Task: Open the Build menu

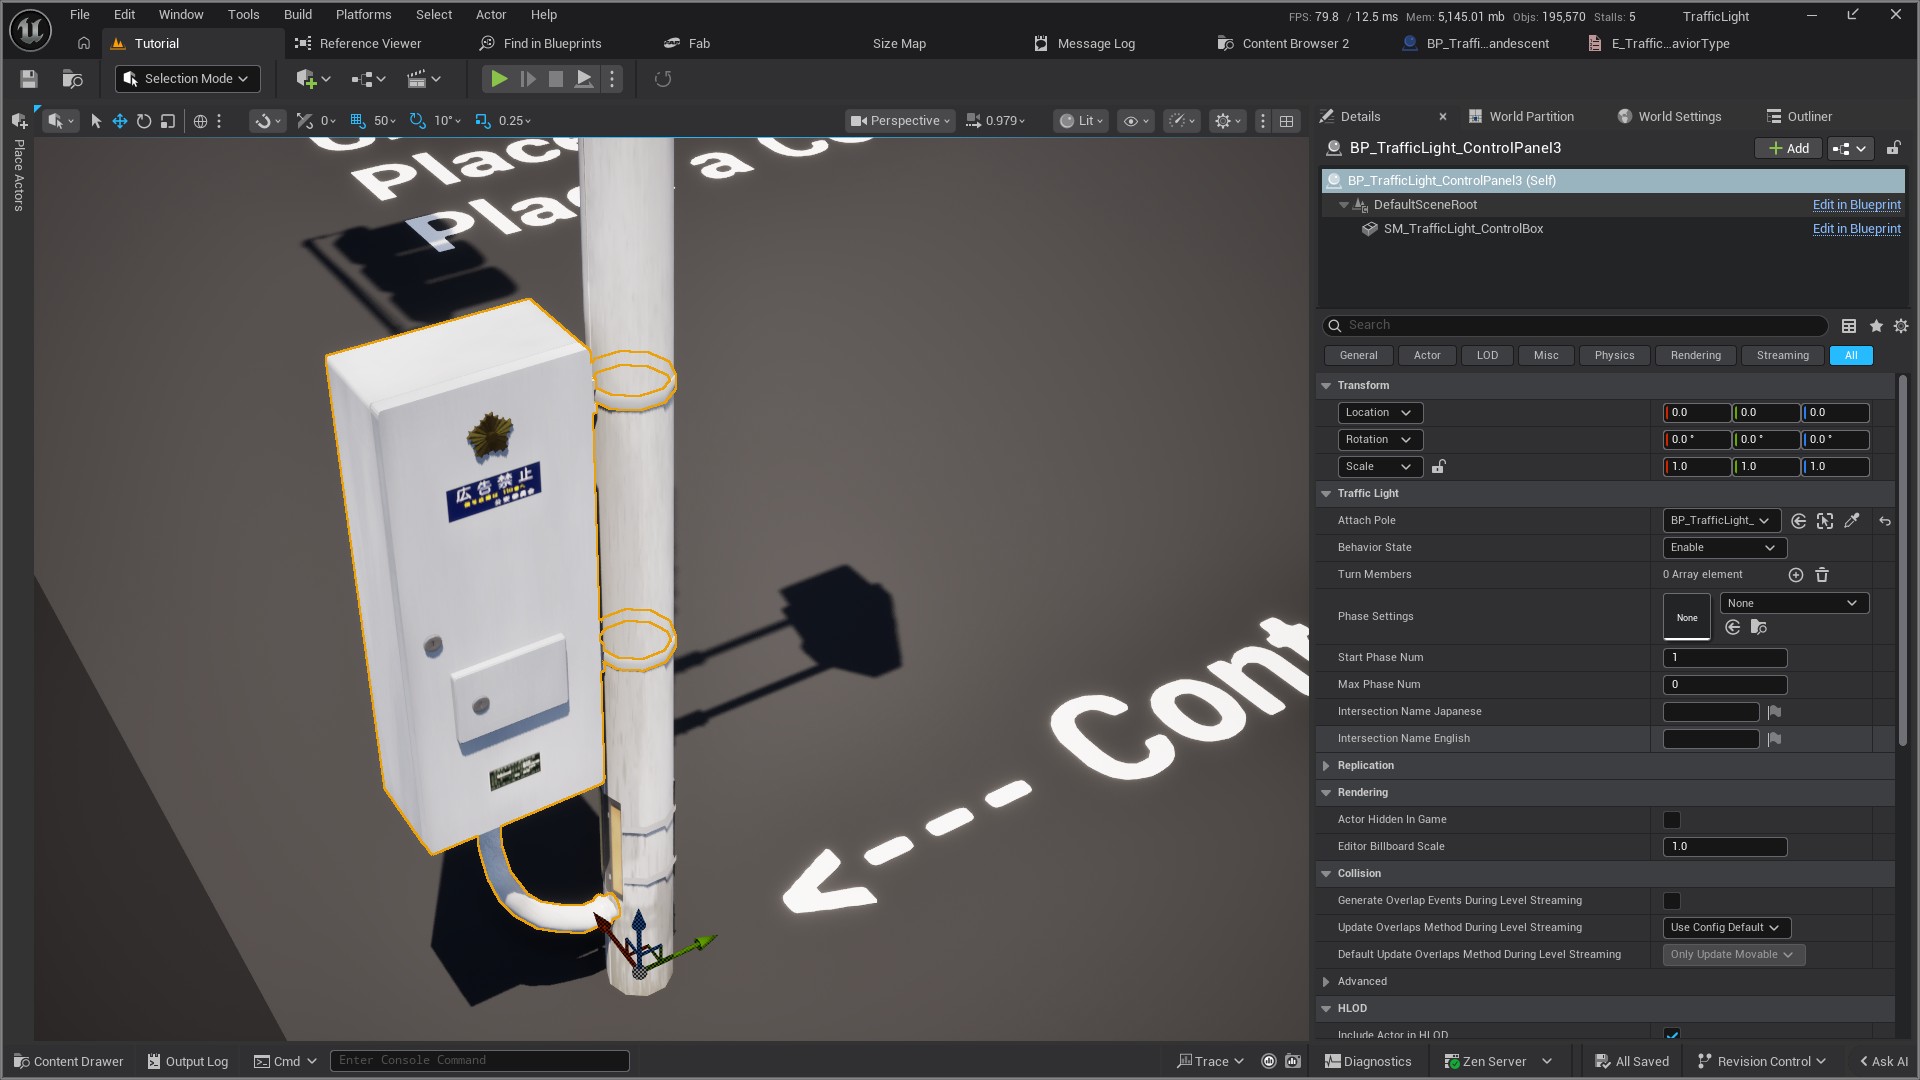Action: click(x=297, y=15)
